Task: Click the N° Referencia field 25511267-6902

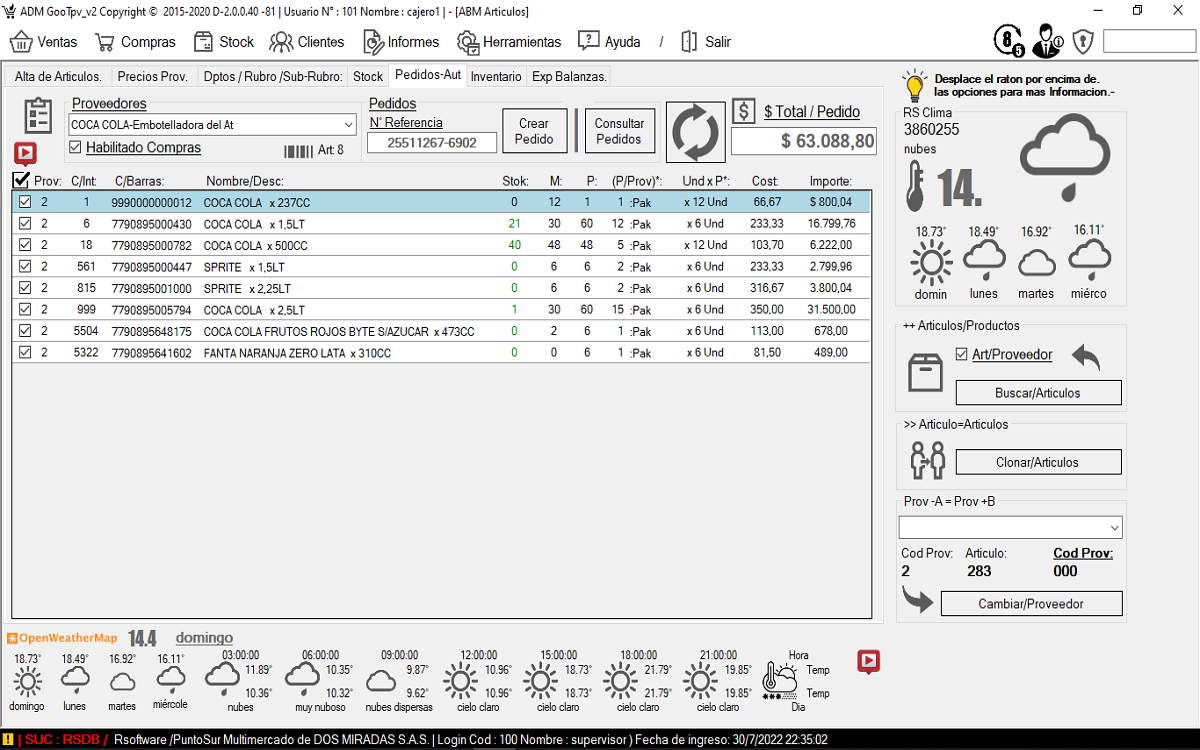Action: click(x=432, y=143)
